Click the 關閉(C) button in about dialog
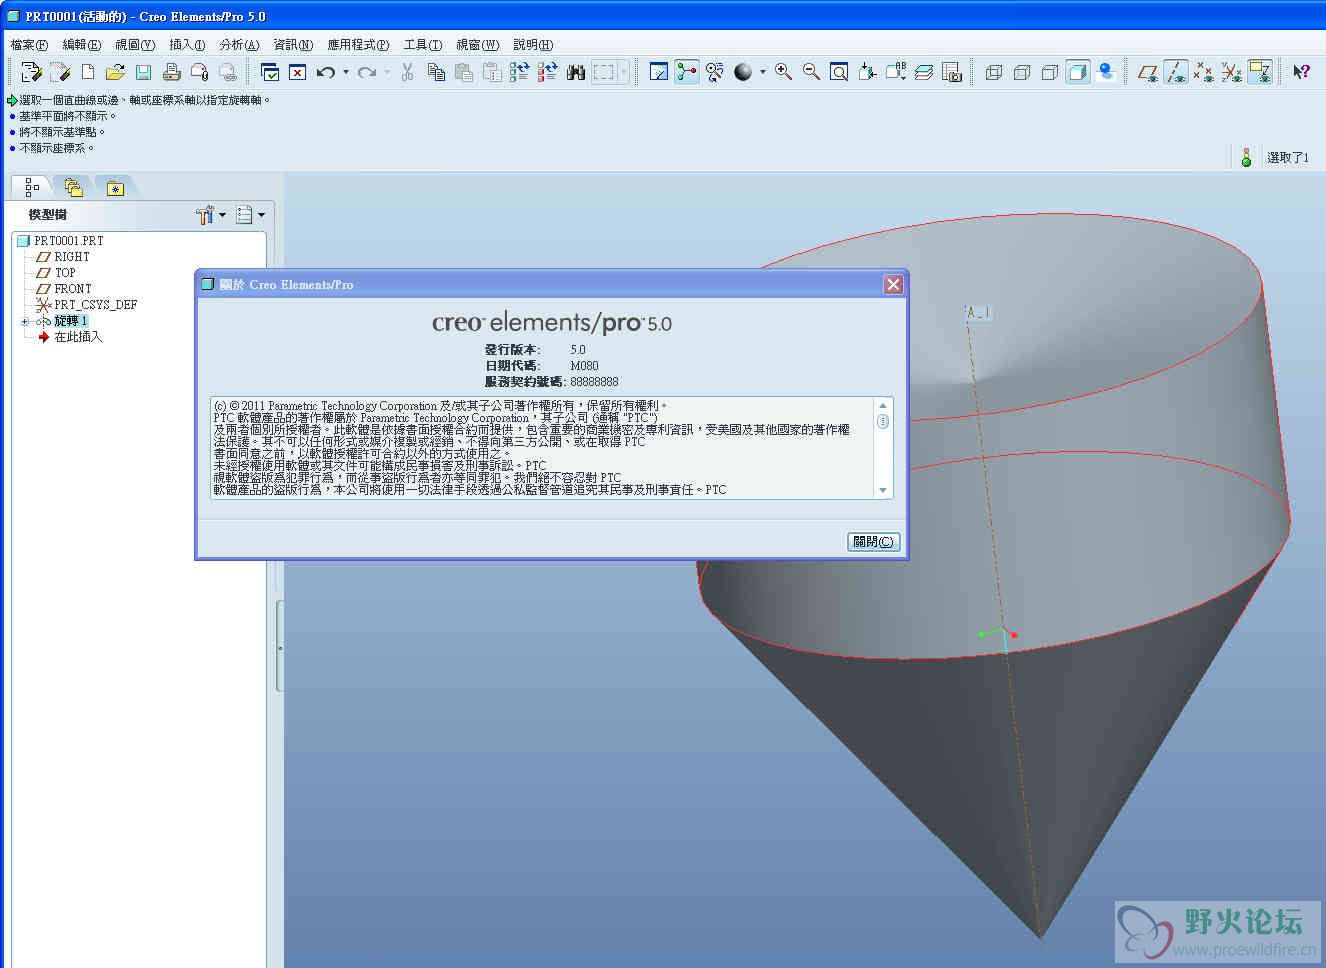Viewport: 1326px width, 968px height. tap(873, 541)
